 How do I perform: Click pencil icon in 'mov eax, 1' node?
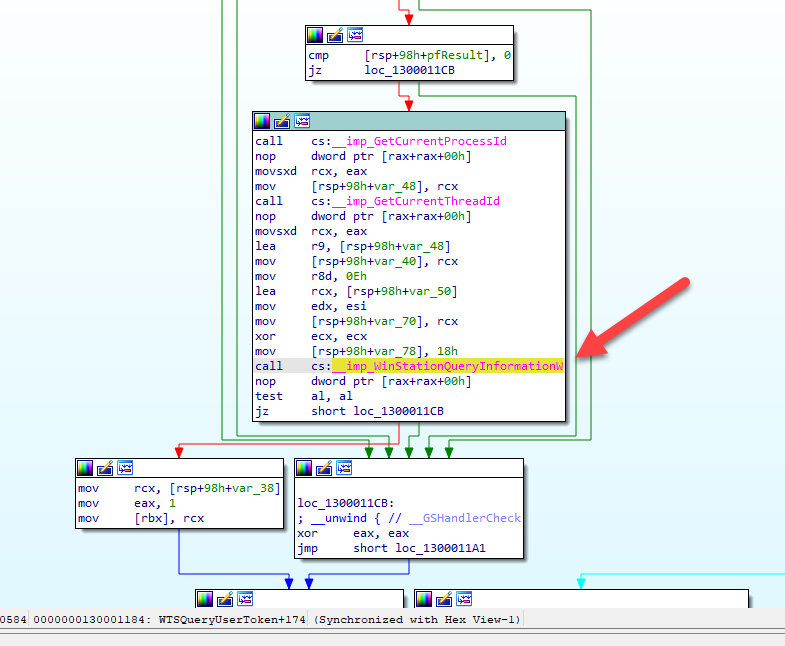click(x=105, y=468)
